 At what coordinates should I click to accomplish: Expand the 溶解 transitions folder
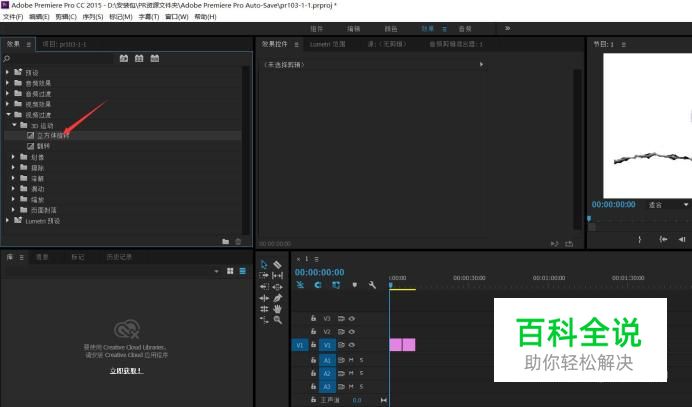click(x=13, y=178)
